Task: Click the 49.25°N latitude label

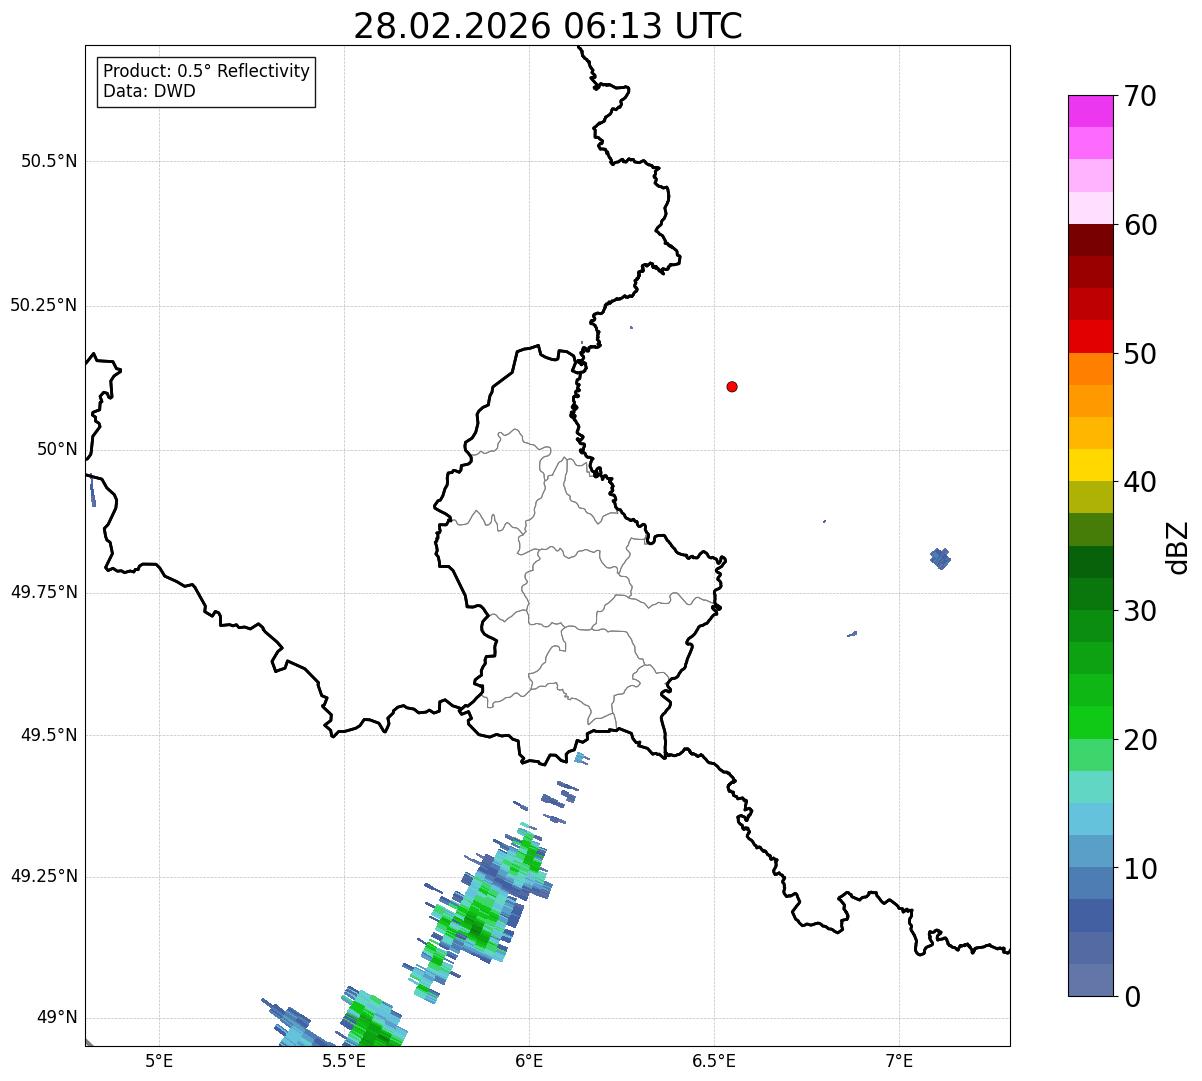Action: (x=44, y=876)
